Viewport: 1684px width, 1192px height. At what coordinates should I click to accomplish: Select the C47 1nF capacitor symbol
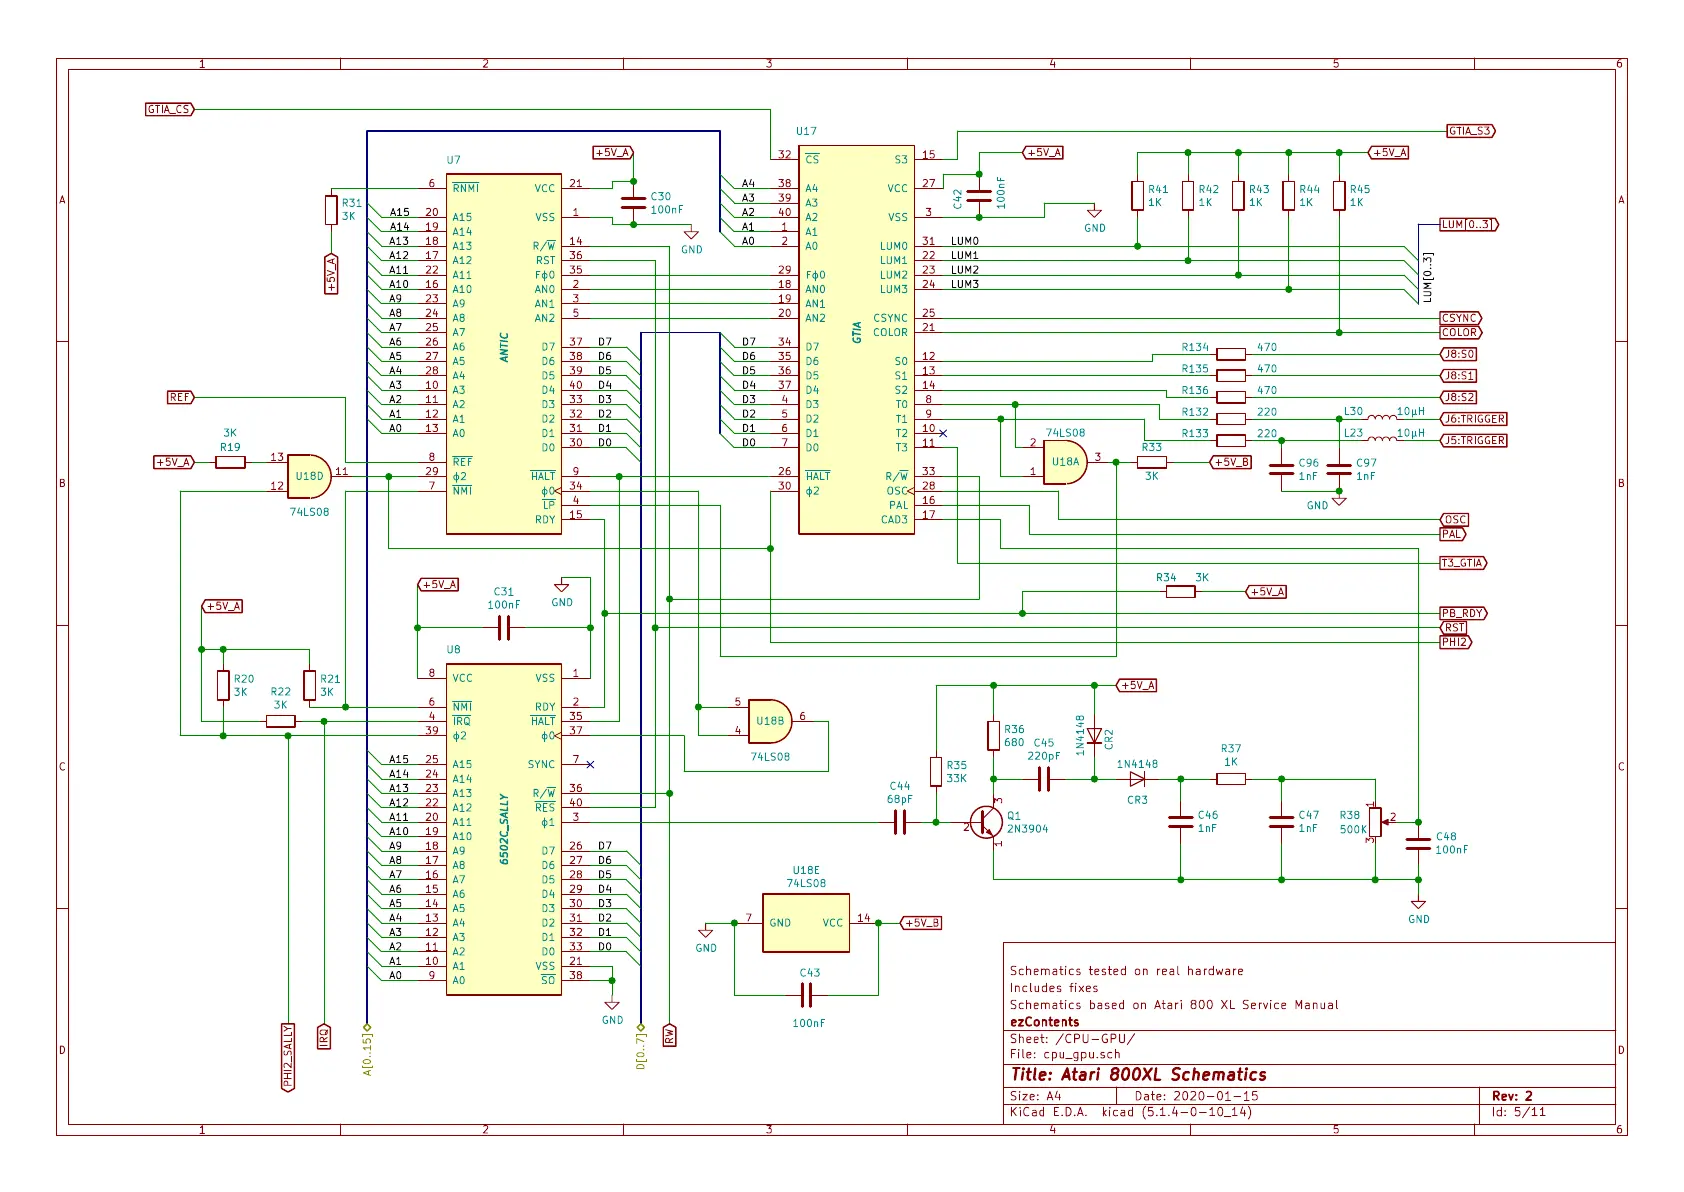click(1281, 822)
